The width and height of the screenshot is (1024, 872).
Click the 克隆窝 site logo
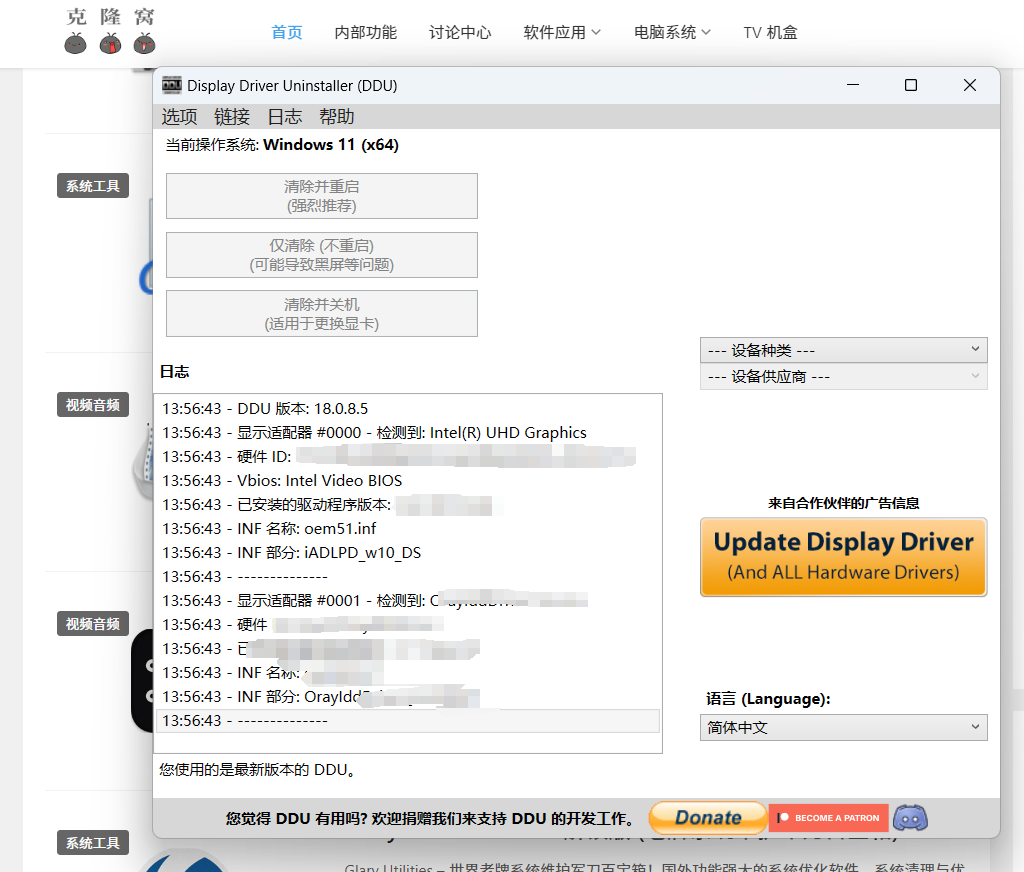pyautogui.click(x=110, y=31)
